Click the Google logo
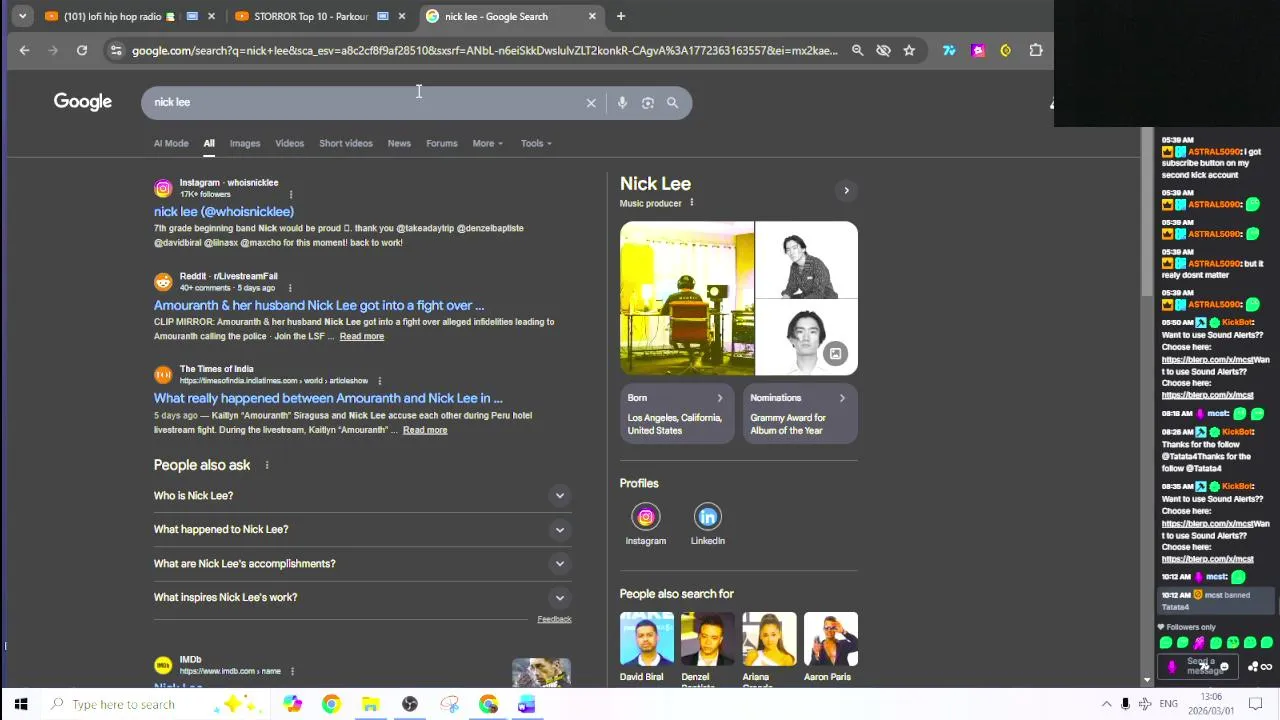The image size is (1280, 720). click(x=83, y=102)
